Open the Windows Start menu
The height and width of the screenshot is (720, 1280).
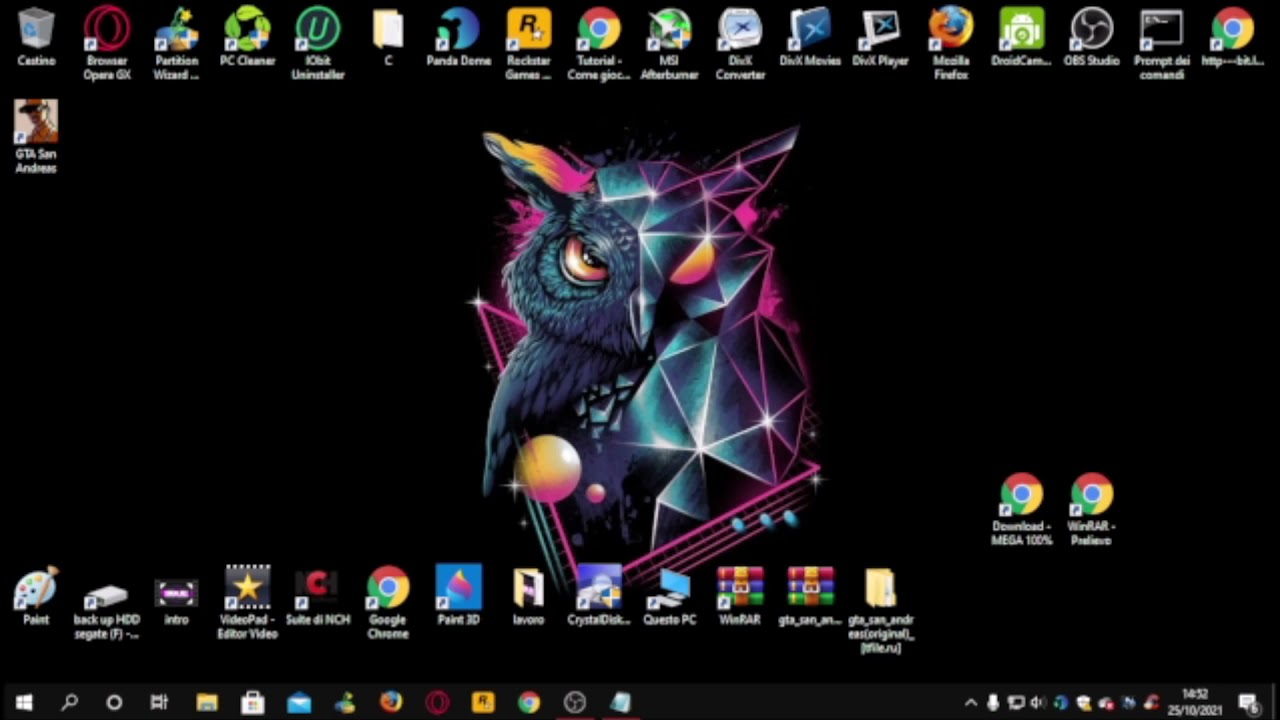coord(24,703)
